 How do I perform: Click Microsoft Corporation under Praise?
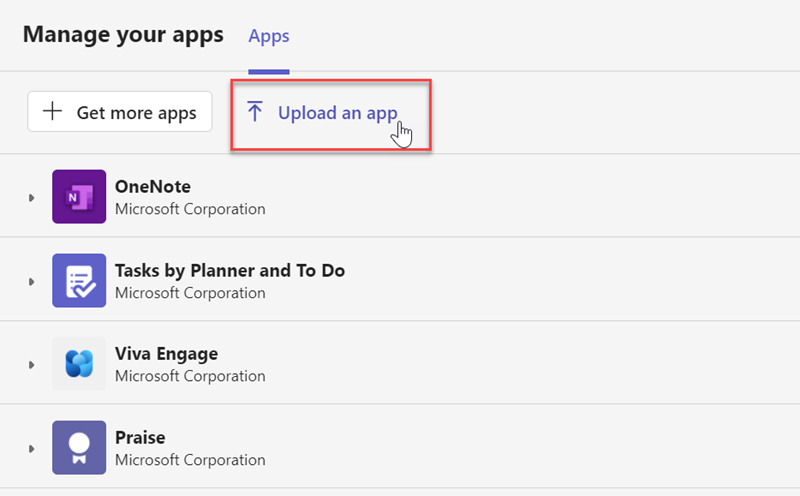(190, 460)
